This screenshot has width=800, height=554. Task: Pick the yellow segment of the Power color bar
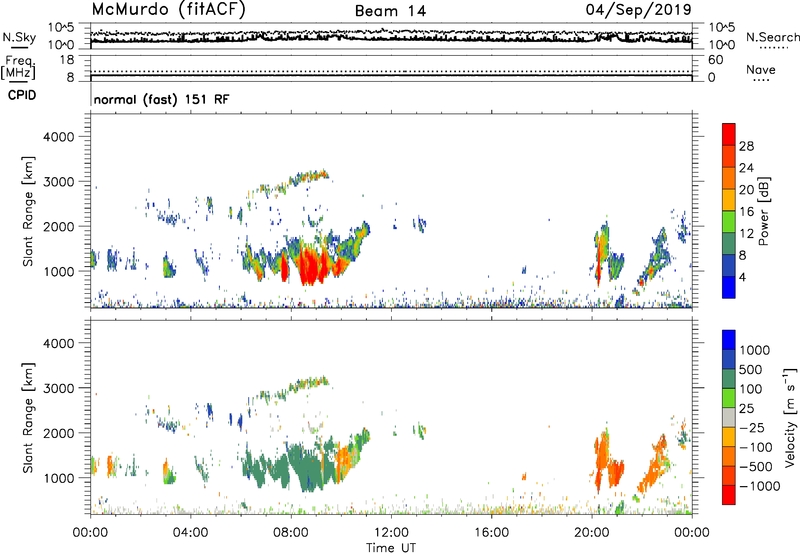(729, 200)
